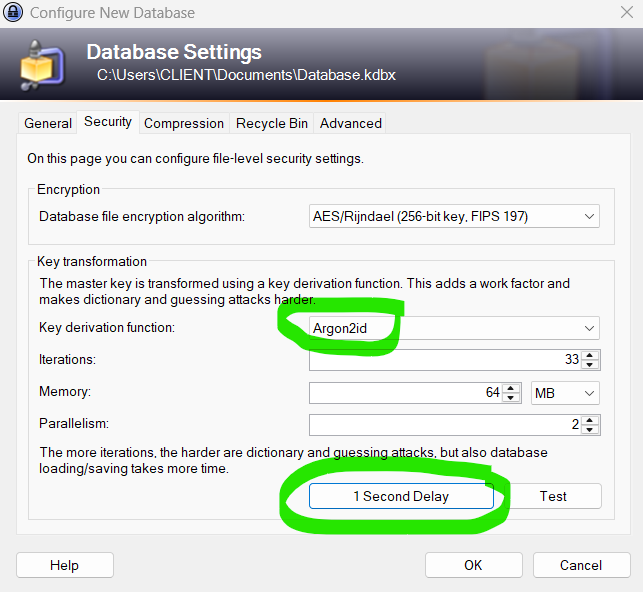Select the Recycle Bin tab
This screenshot has height=592, width=643.
272,123
